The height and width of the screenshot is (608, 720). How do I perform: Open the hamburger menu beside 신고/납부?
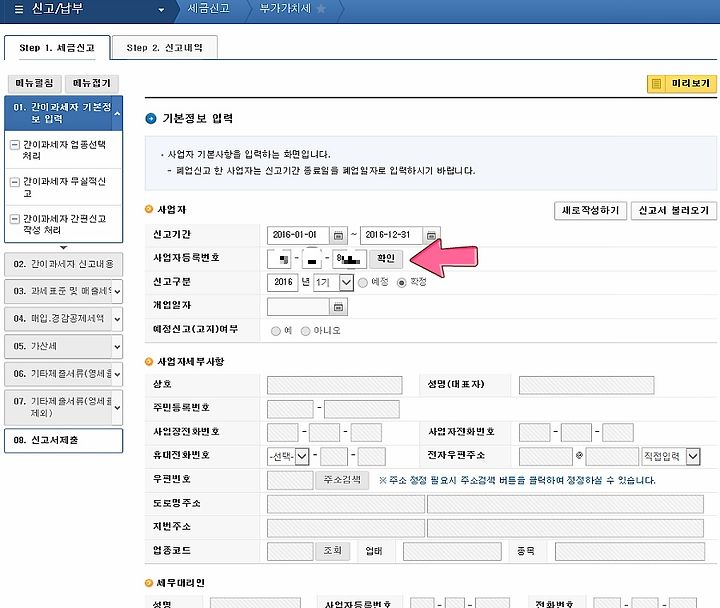click(19, 9)
